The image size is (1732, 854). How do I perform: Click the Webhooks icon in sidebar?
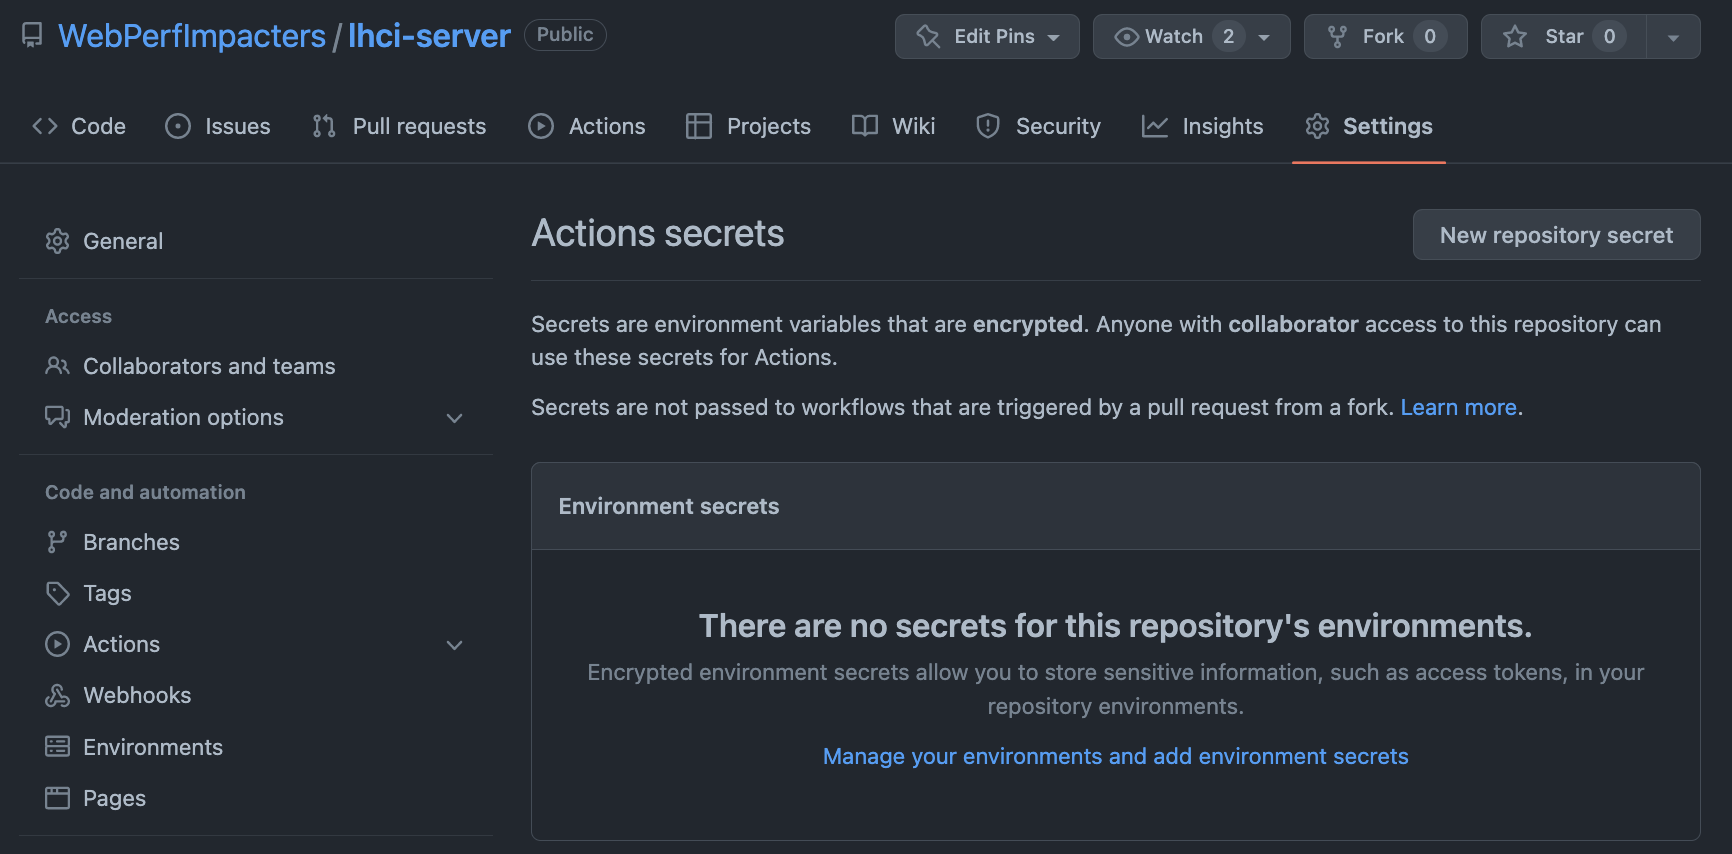point(57,695)
